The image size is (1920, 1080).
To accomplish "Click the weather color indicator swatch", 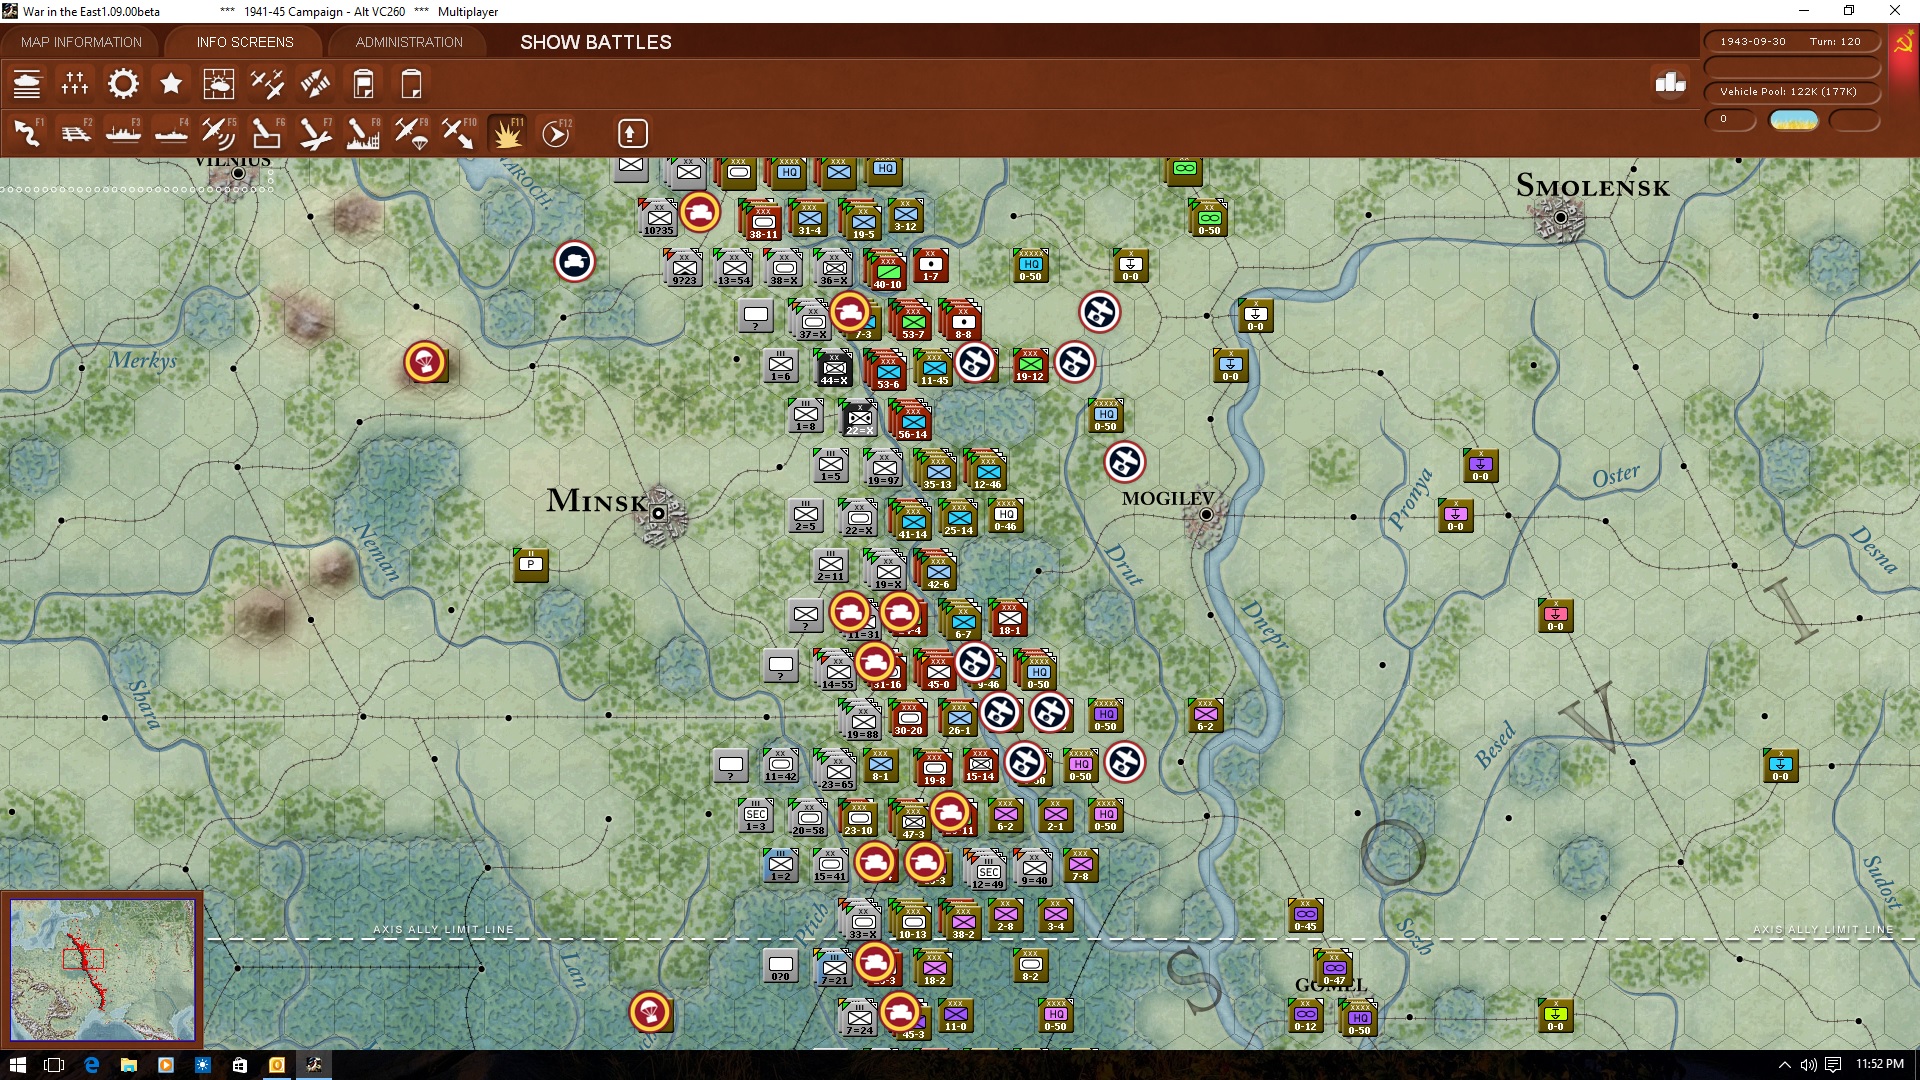I will point(1793,120).
